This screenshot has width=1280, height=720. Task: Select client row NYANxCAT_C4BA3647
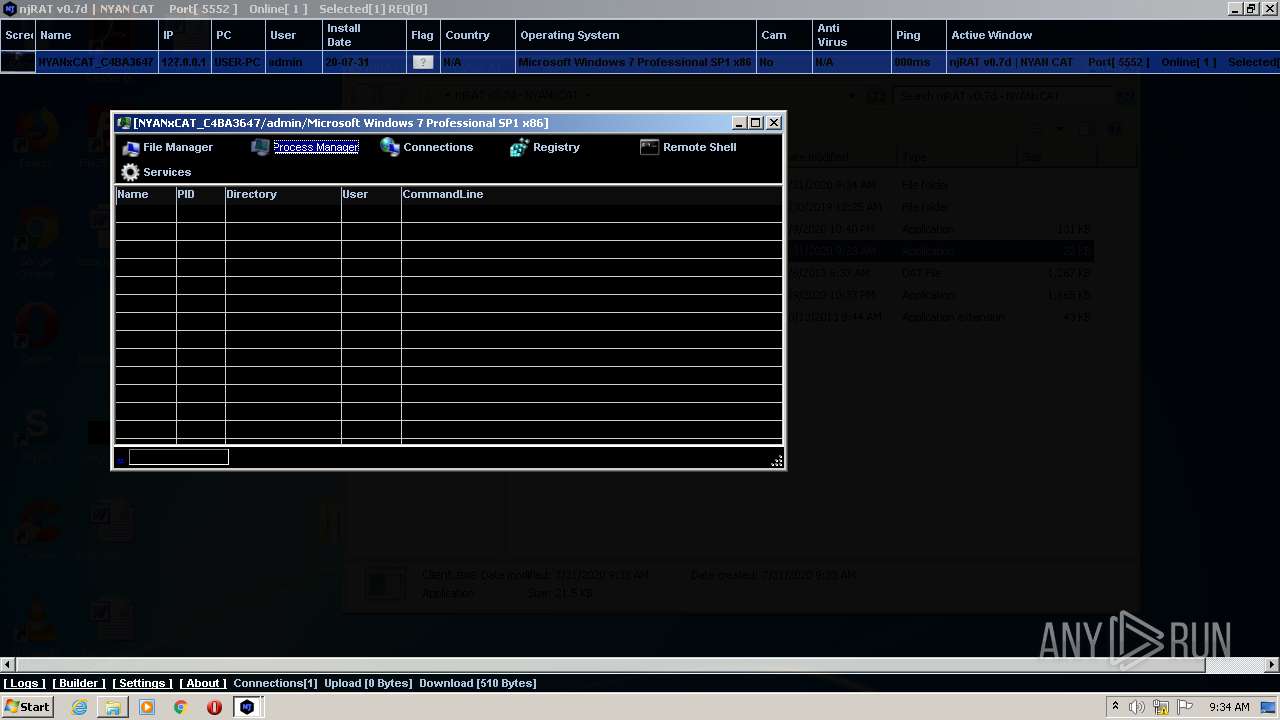[640, 62]
